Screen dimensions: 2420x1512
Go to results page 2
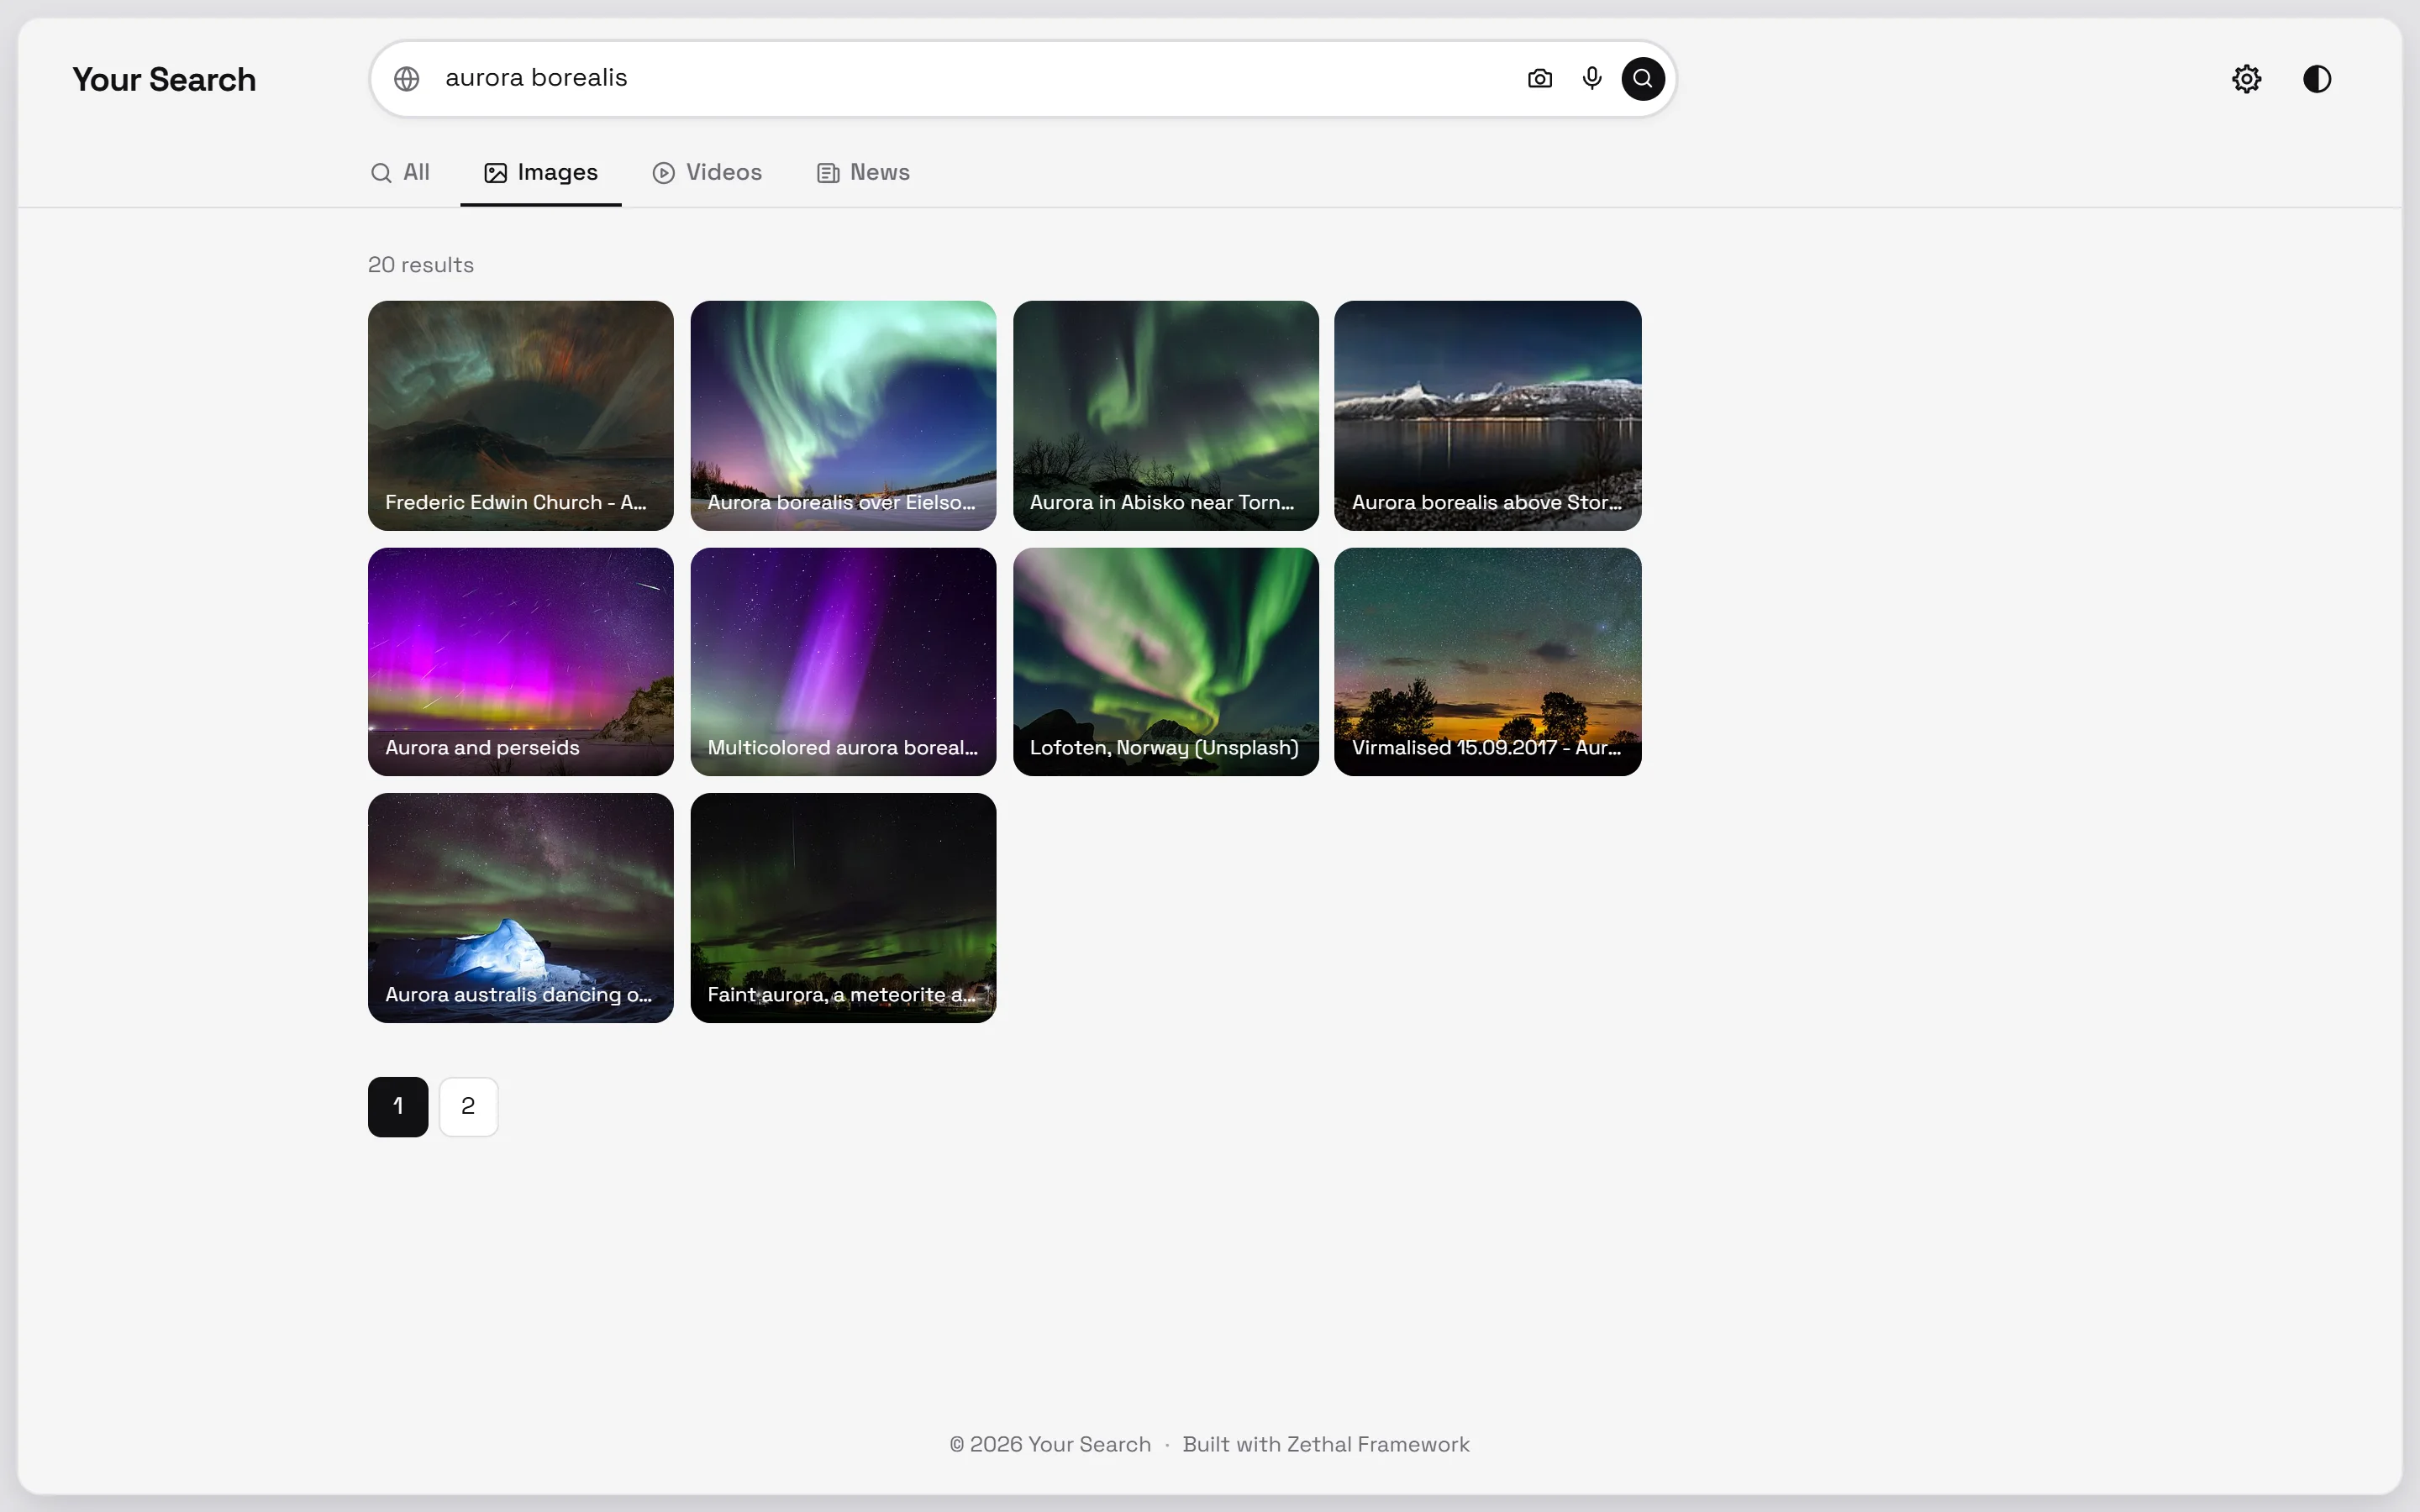[468, 1106]
